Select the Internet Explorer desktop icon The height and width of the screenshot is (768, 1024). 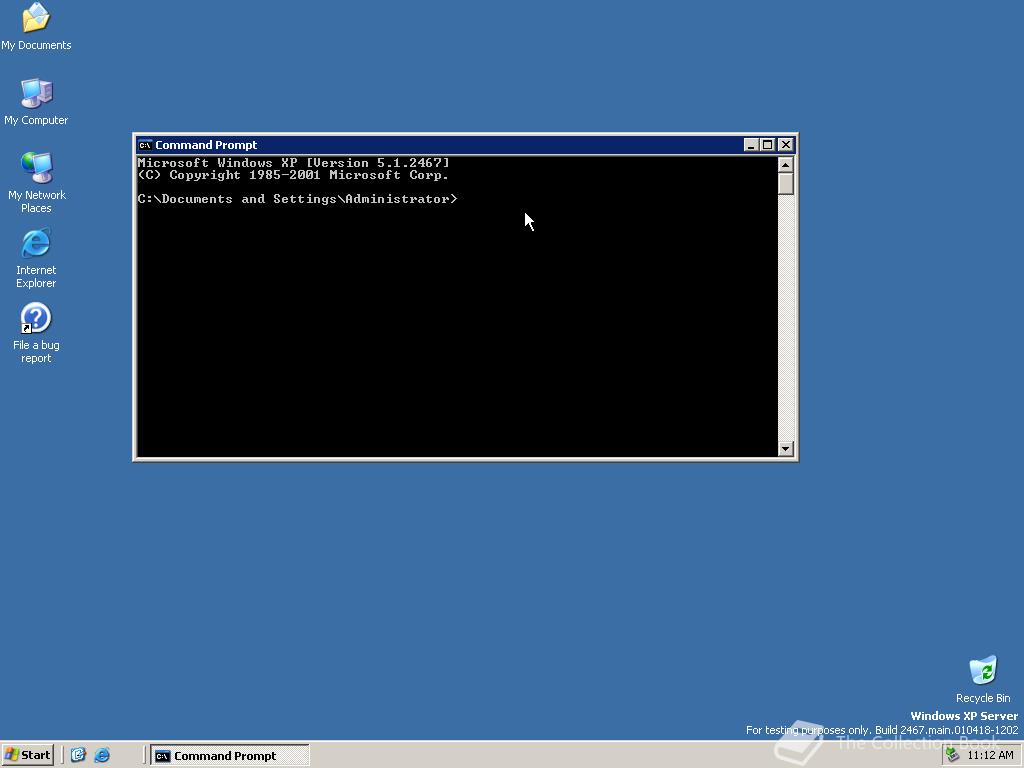pyautogui.click(x=36, y=258)
